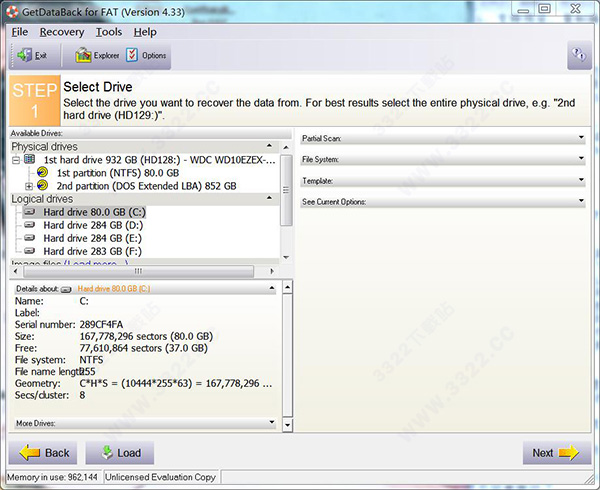Click the drive list scroll up arrow
The image size is (600, 490).
coord(286,147)
